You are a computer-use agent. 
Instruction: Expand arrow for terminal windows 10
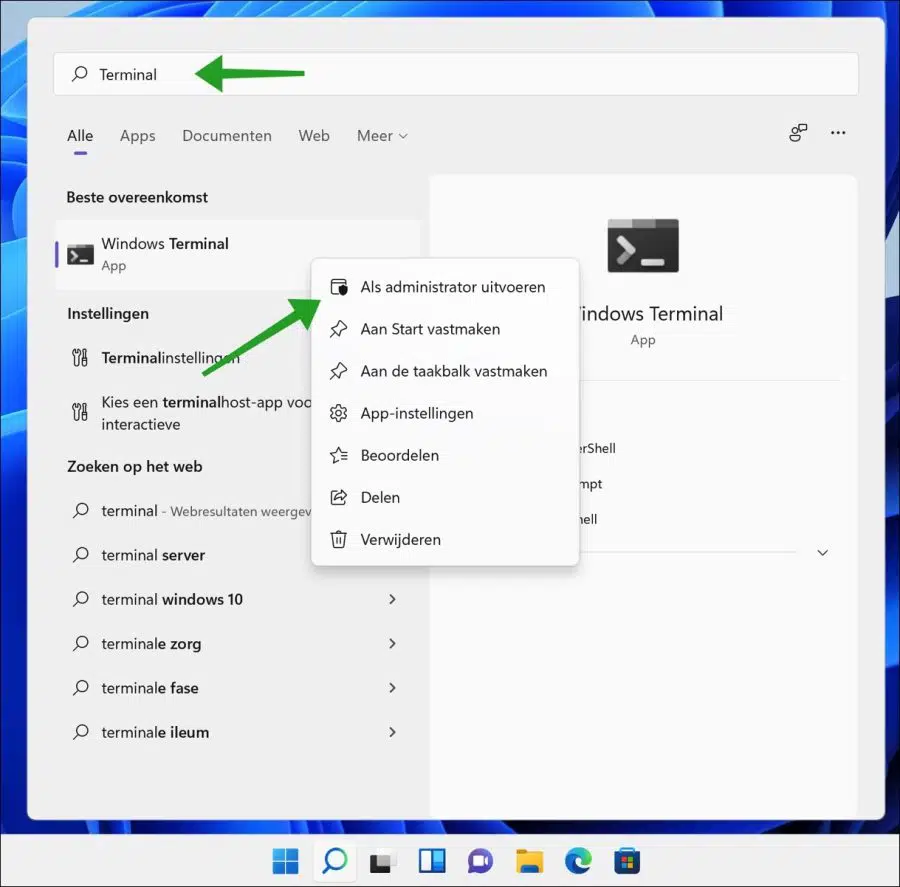tap(393, 599)
